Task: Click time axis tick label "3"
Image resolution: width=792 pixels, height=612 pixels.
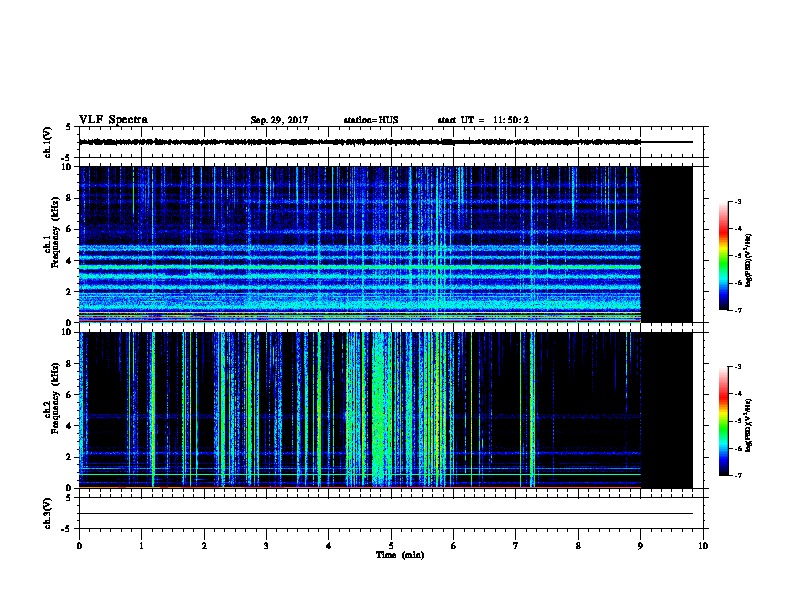Action: pos(266,546)
